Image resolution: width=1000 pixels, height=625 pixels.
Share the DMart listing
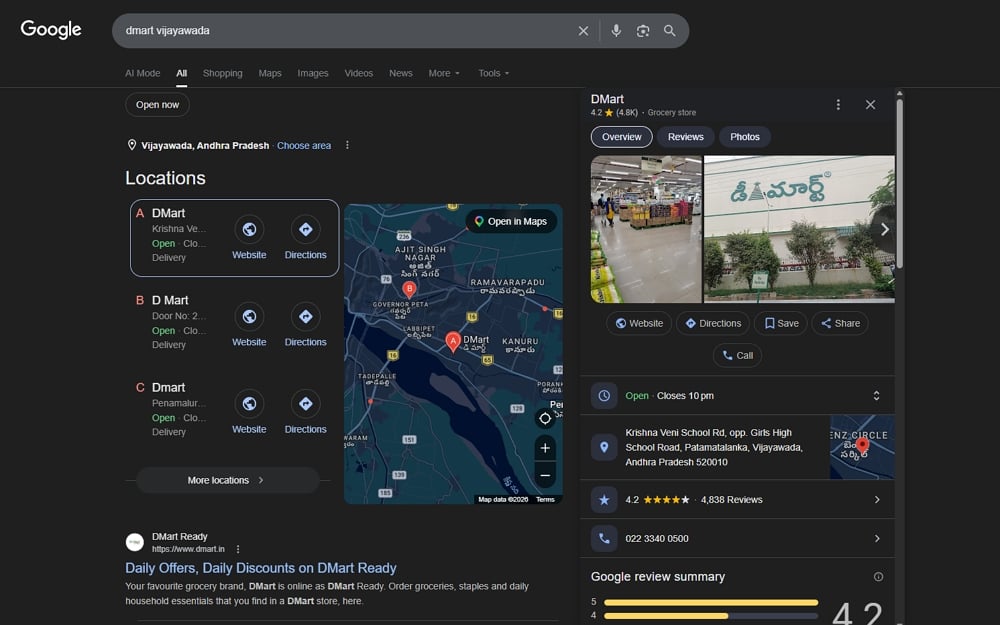[x=841, y=323]
